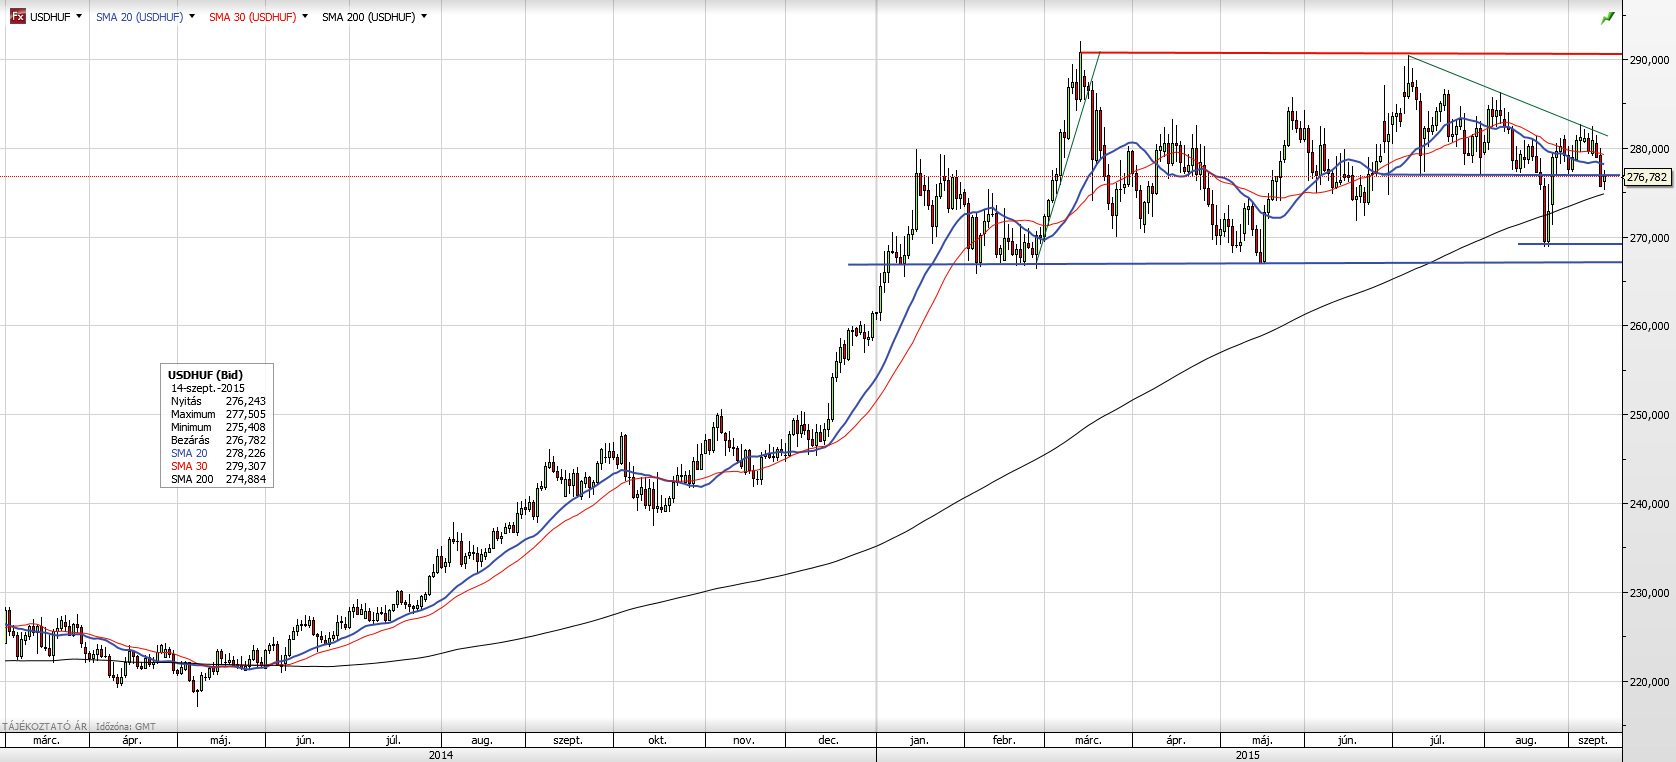Click the 220,000 price axis label
The height and width of the screenshot is (762, 1676).
(1649, 682)
